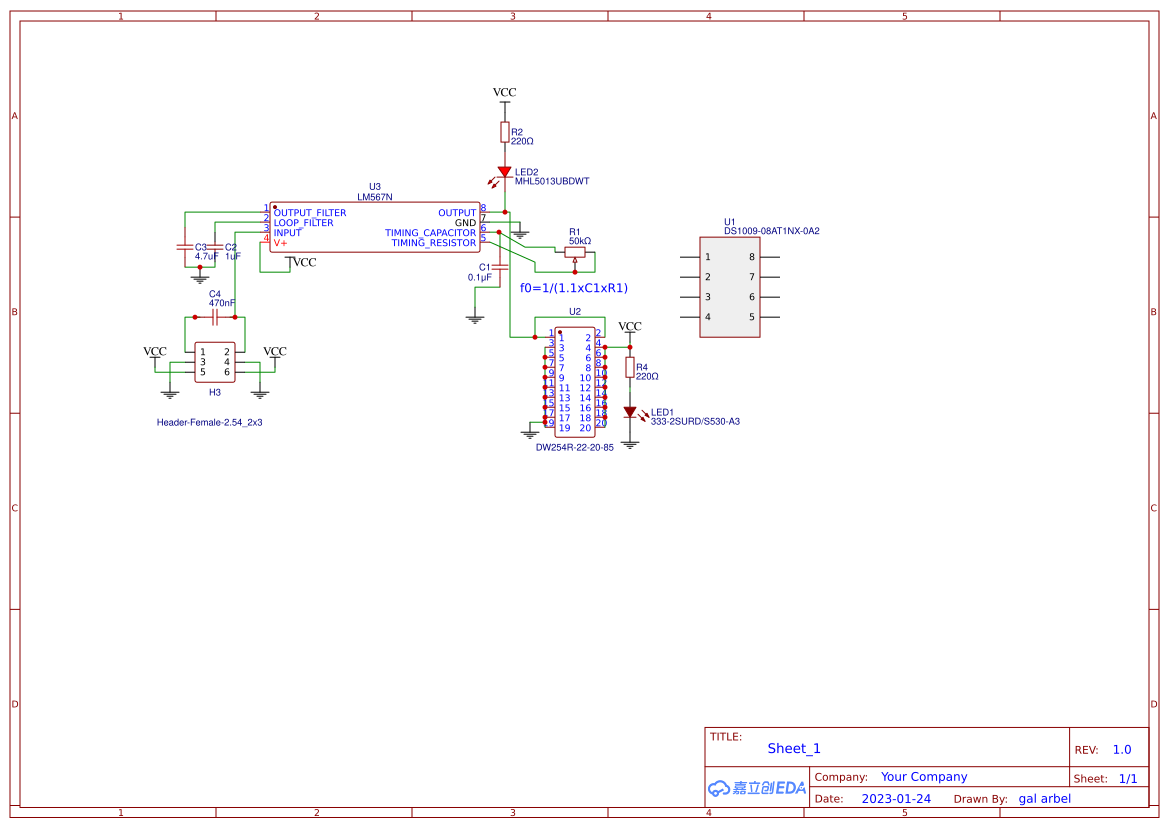Viewport: 1169px width, 828px height.
Task: Select the R2 resistor symbol under top VCC
Action: tap(505, 133)
